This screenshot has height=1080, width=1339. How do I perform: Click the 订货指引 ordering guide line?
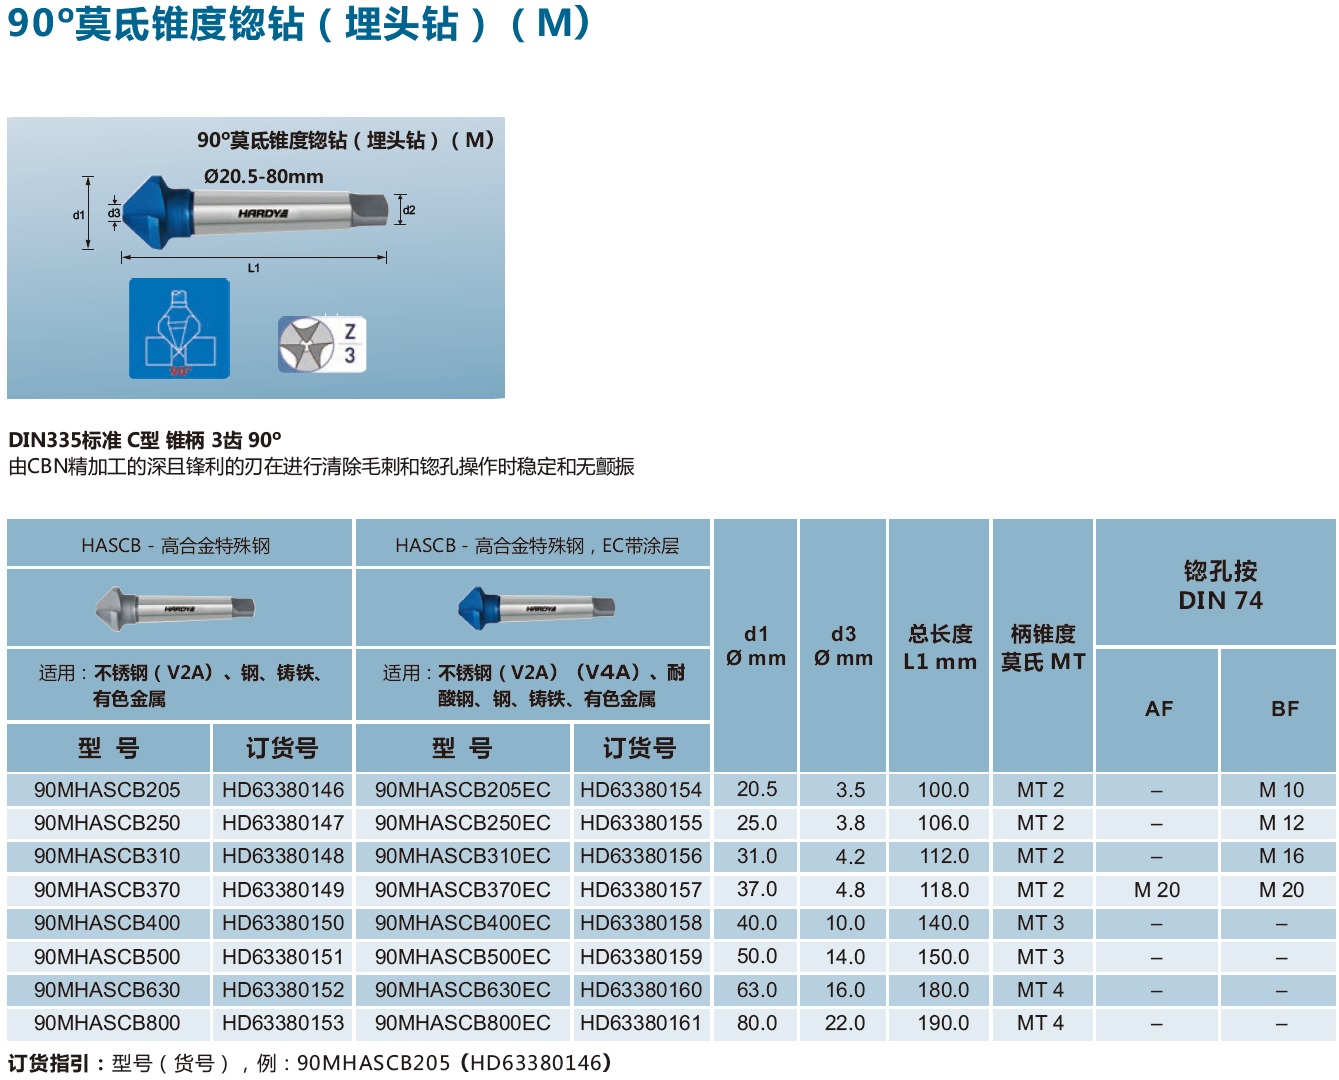point(310,1063)
